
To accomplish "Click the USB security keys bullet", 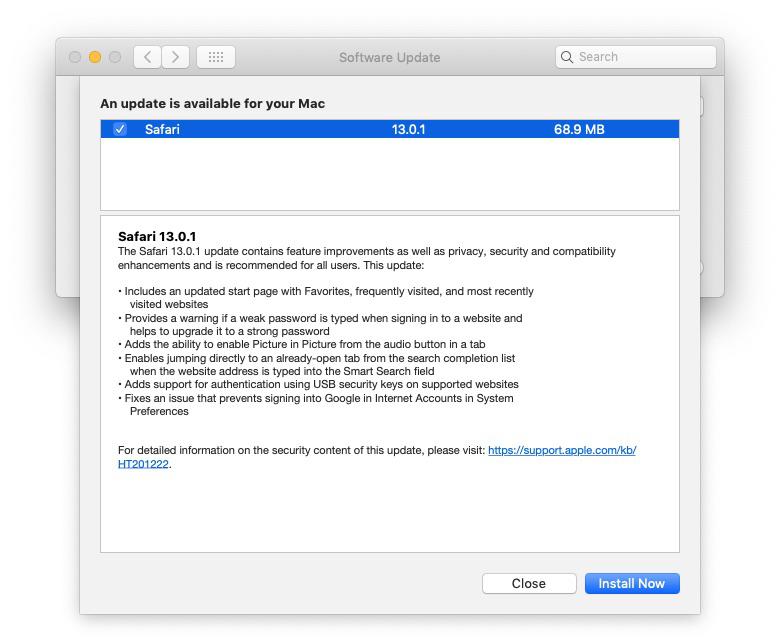I will (318, 384).
